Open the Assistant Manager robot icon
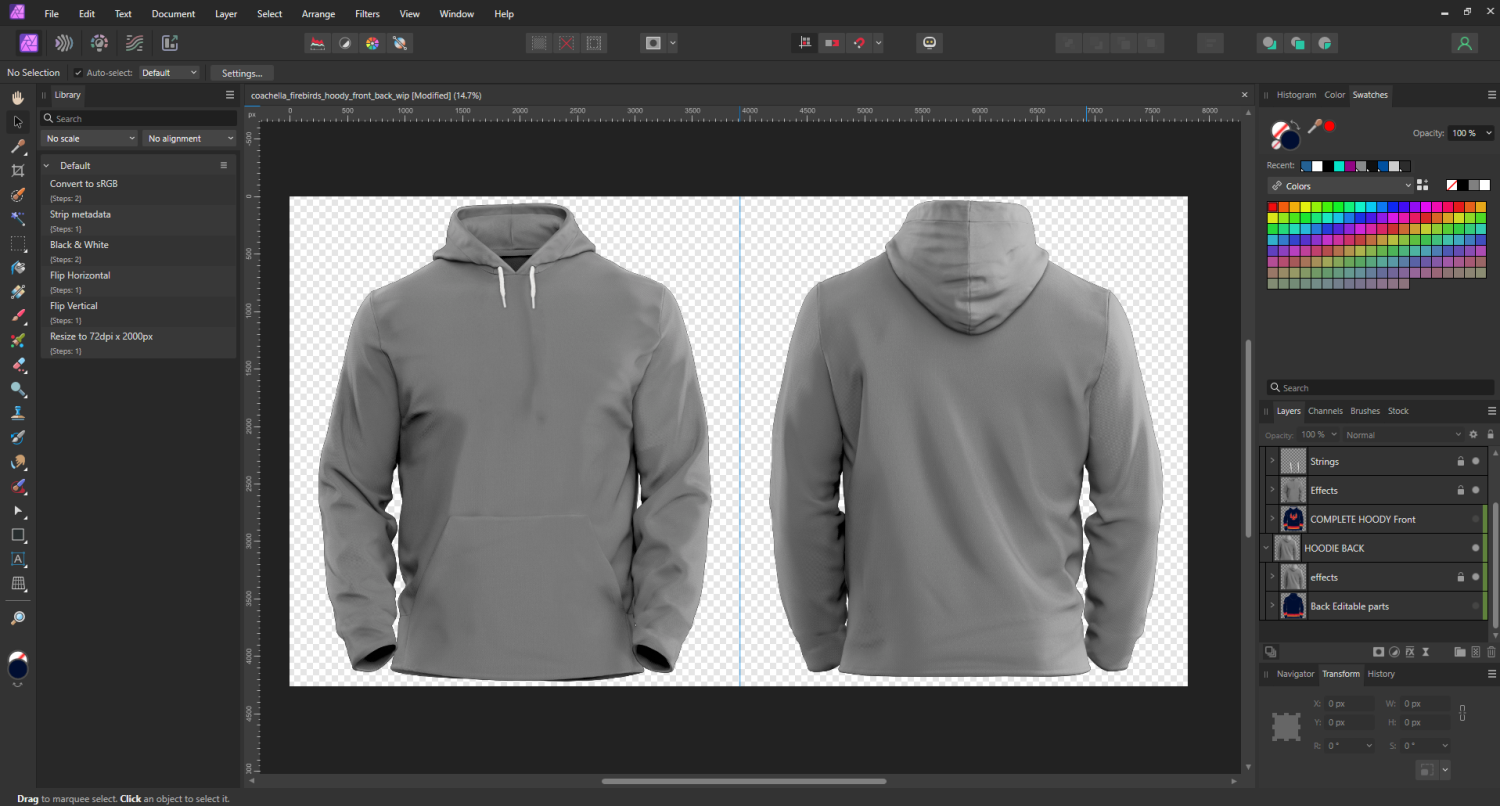The height and width of the screenshot is (806, 1500). click(x=928, y=42)
